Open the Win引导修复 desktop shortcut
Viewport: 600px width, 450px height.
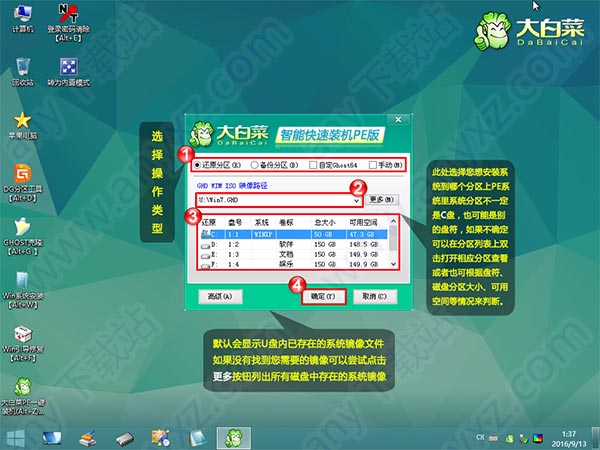pyautogui.click(x=23, y=343)
